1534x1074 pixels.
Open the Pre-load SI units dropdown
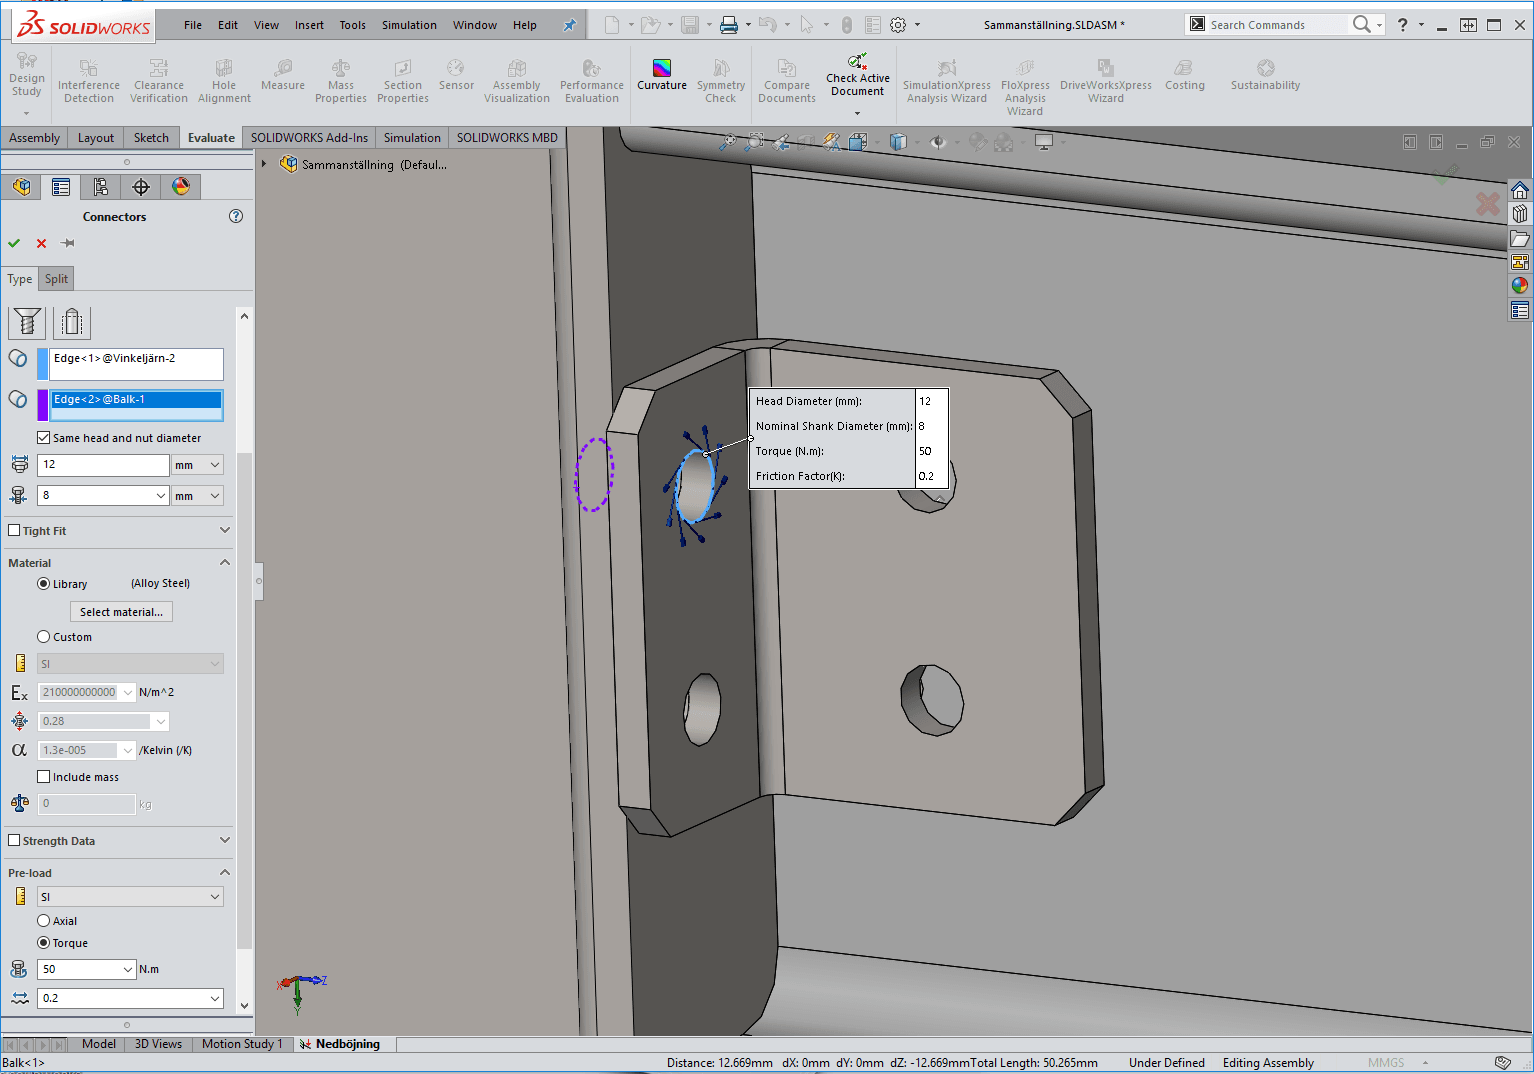click(215, 897)
